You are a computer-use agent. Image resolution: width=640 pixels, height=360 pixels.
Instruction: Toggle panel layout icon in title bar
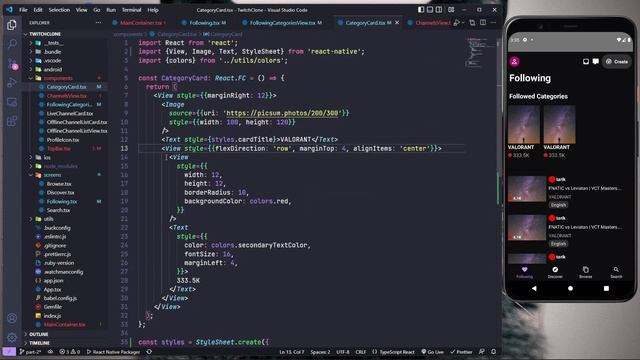pyautogui.click(x=430, y=10)
